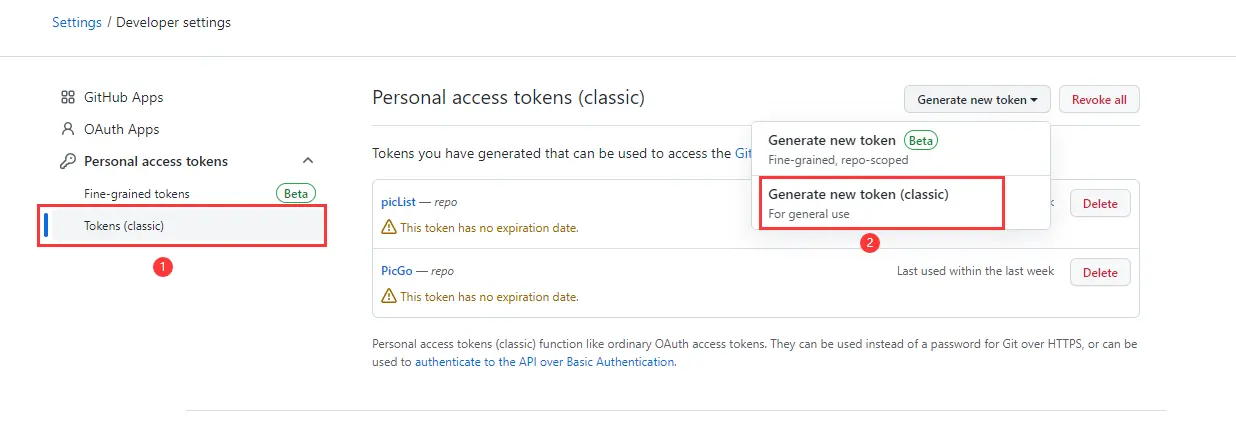The height and width of the screenshot is (429, 1236).
Task: Click the Beta badge next to Fine-grained tokens
Action: coord(295,193)
